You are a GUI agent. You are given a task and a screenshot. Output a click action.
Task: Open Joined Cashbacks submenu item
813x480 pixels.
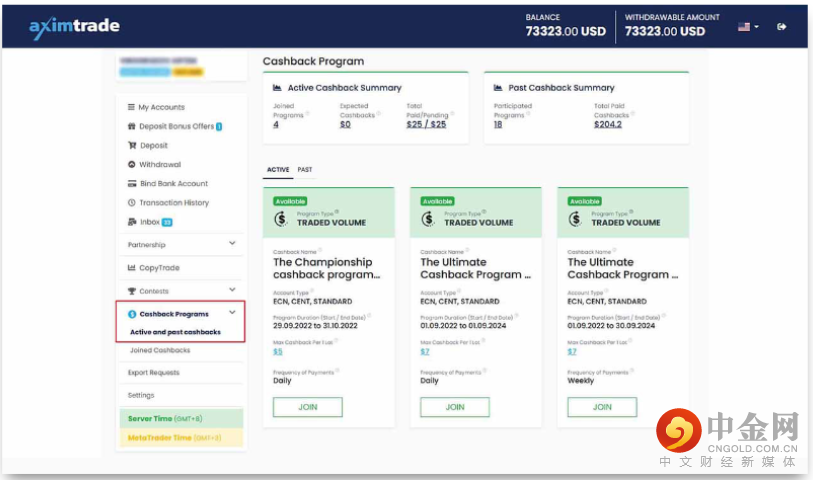point(159,350)
